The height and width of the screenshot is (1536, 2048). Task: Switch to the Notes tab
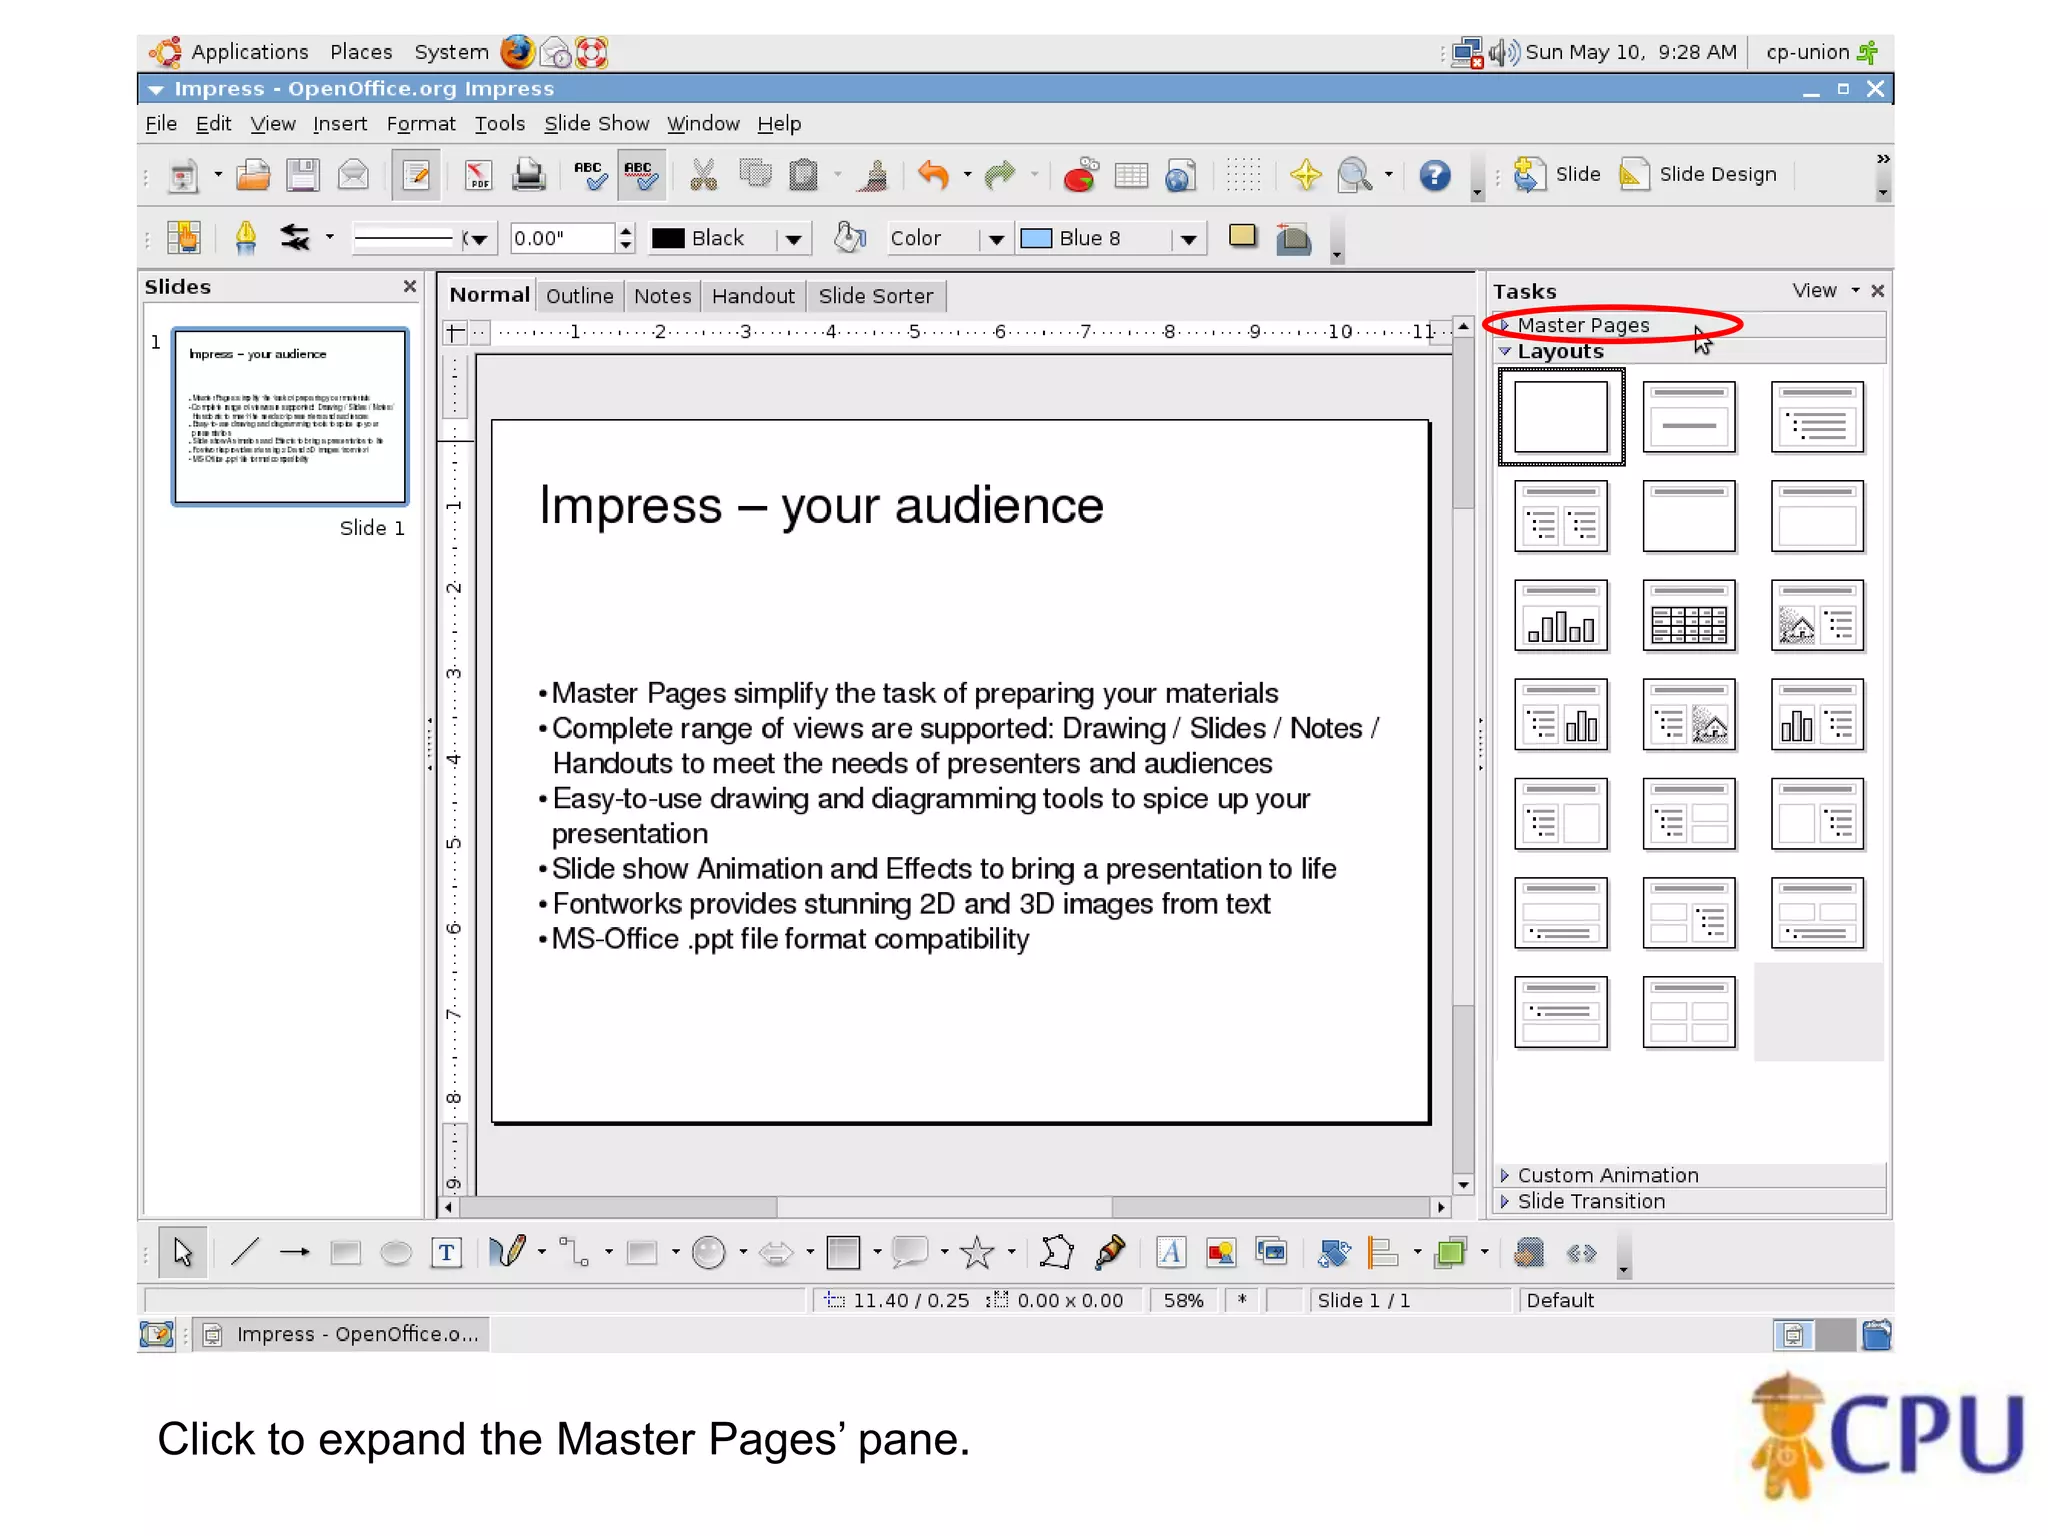(x=662, y=296)
